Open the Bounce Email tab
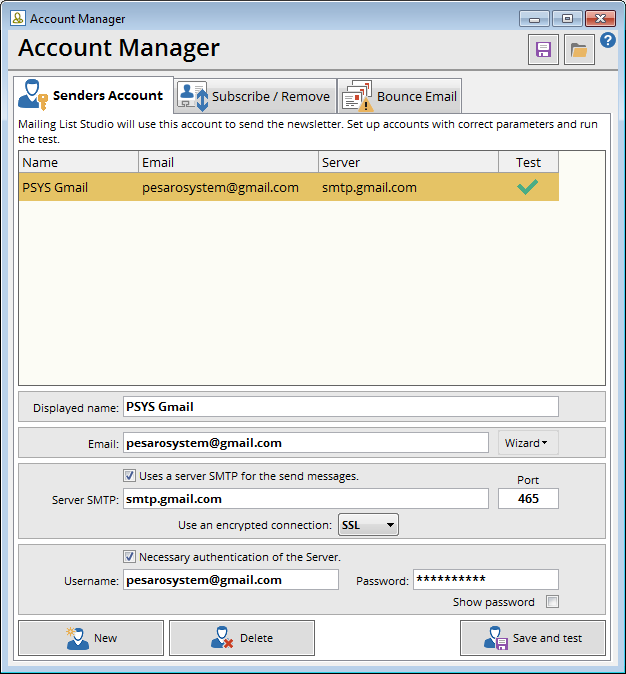The width and height of the screenshot is (626, 674). click(x=399, y=96)
